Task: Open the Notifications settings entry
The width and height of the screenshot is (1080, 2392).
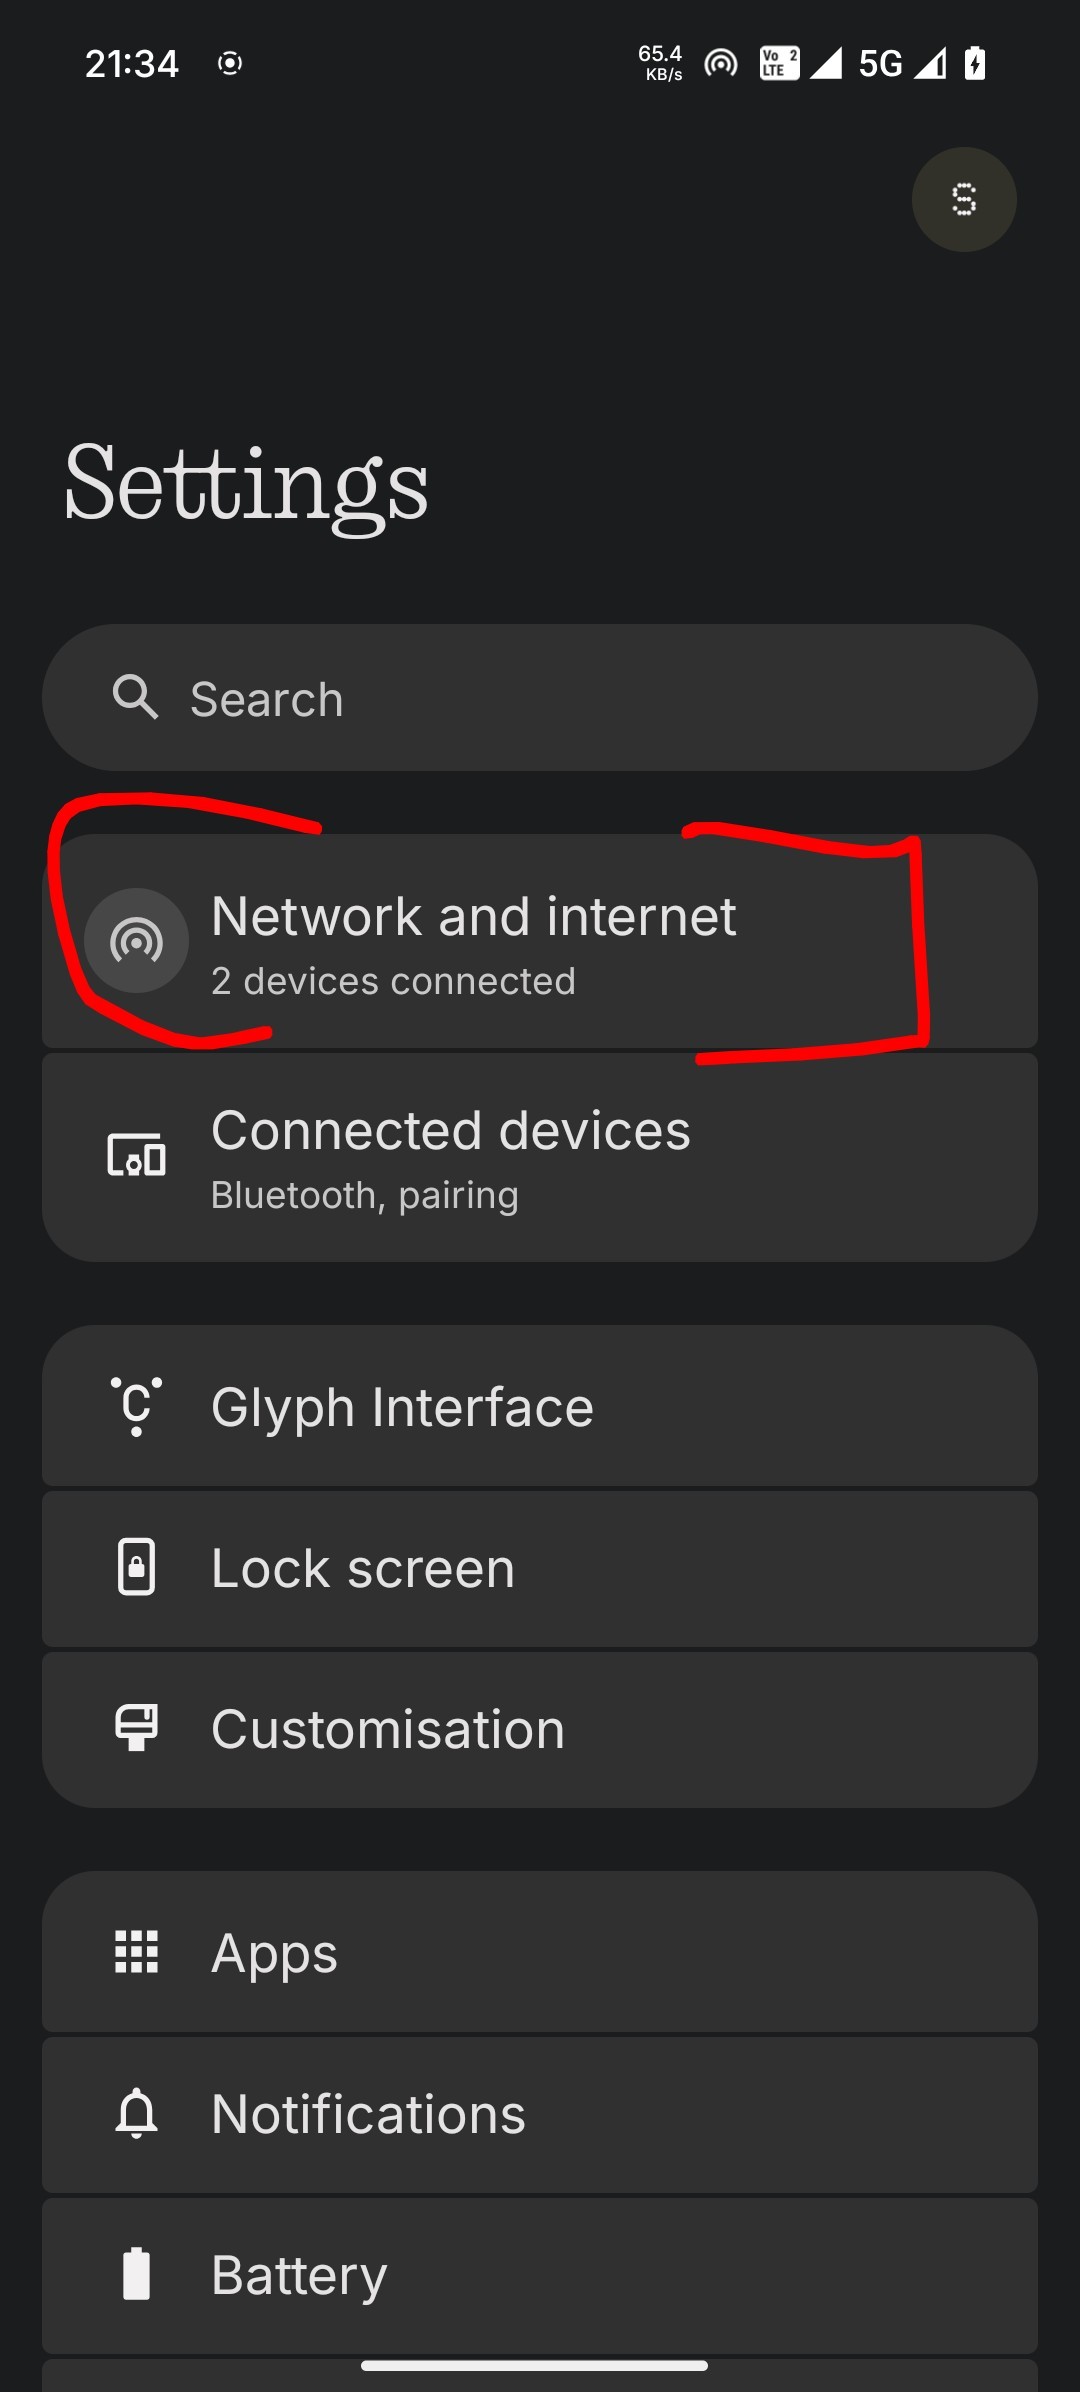Action: click(x=540, y=2114)
